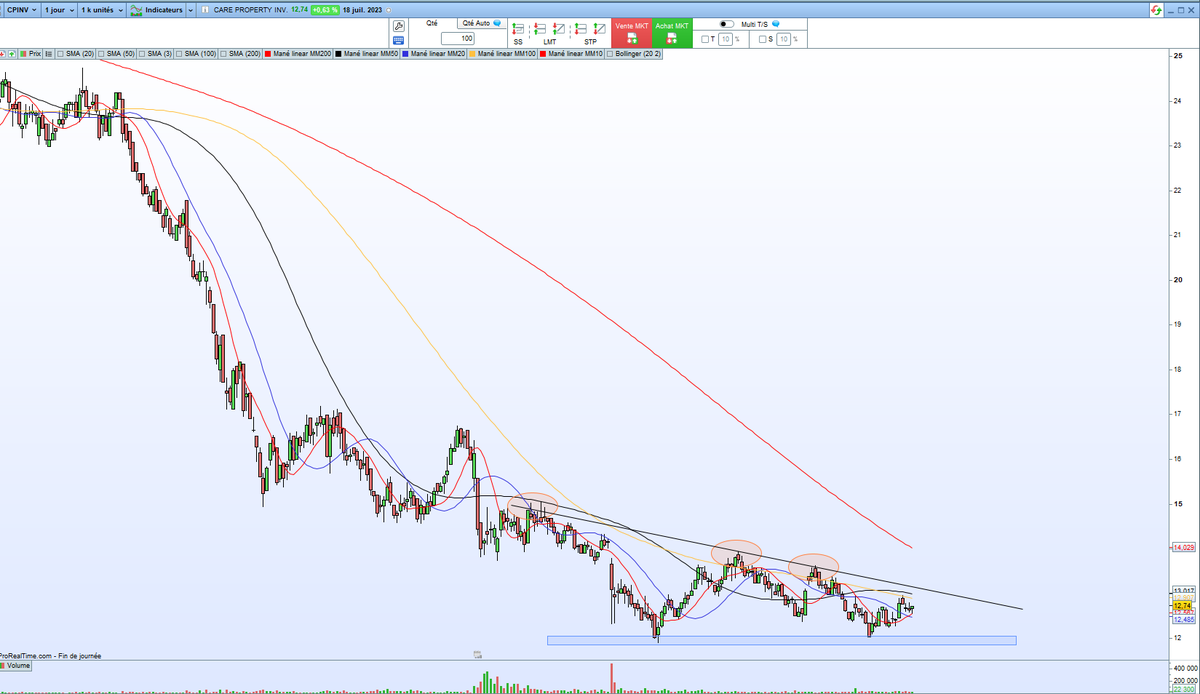
Task: Click the keyboard icon under the wrench
Action: pyautogui.click(x=398, y=41)
